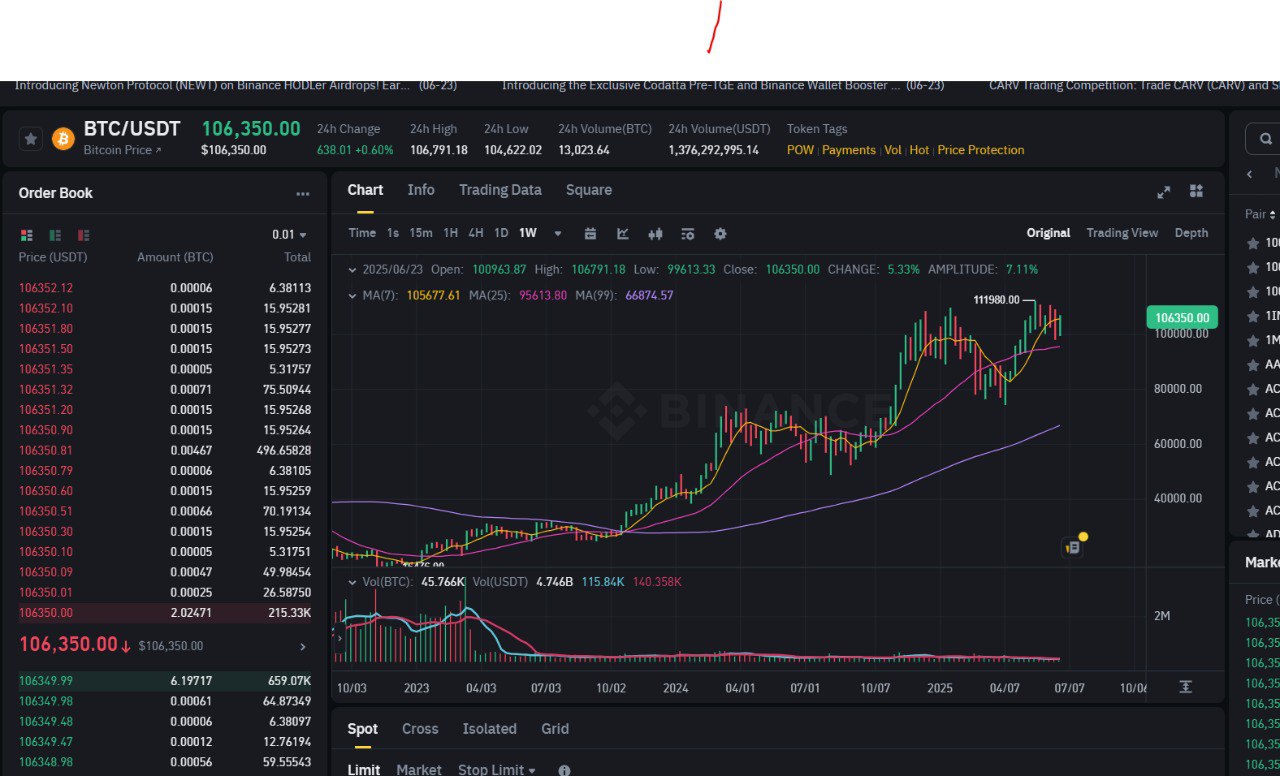Collapse the MA indicator line chevron
The width and height of the screenshot is (1280, 776).
351,296
